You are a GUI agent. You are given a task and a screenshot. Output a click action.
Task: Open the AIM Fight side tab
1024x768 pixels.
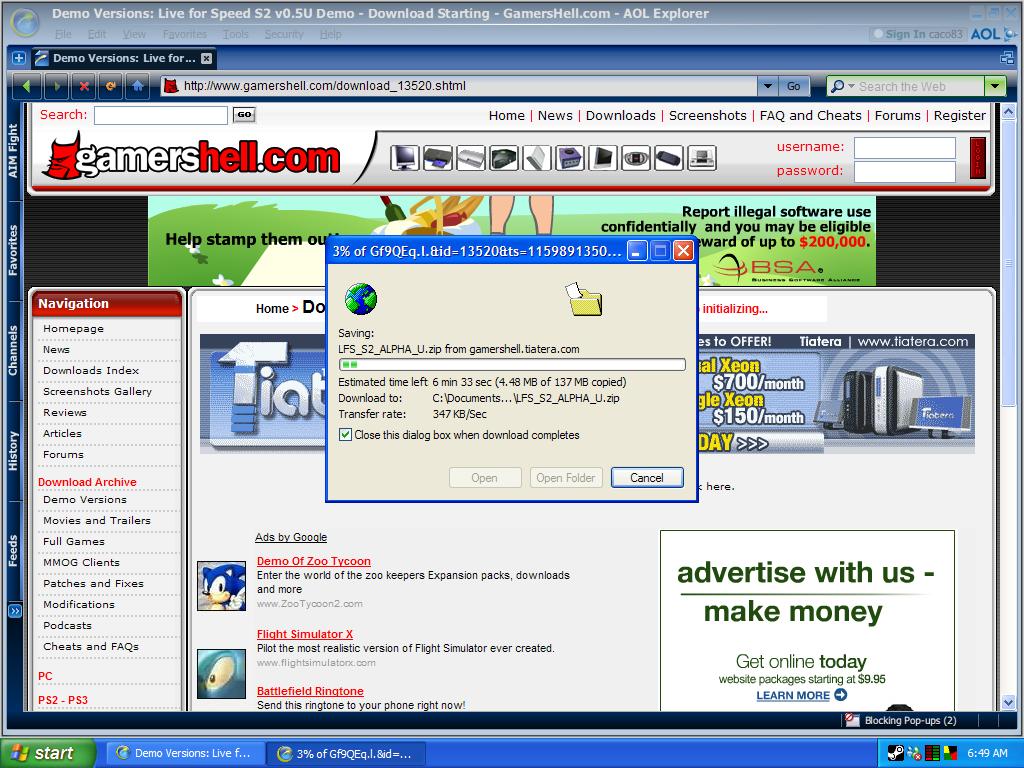pos(14,152)
